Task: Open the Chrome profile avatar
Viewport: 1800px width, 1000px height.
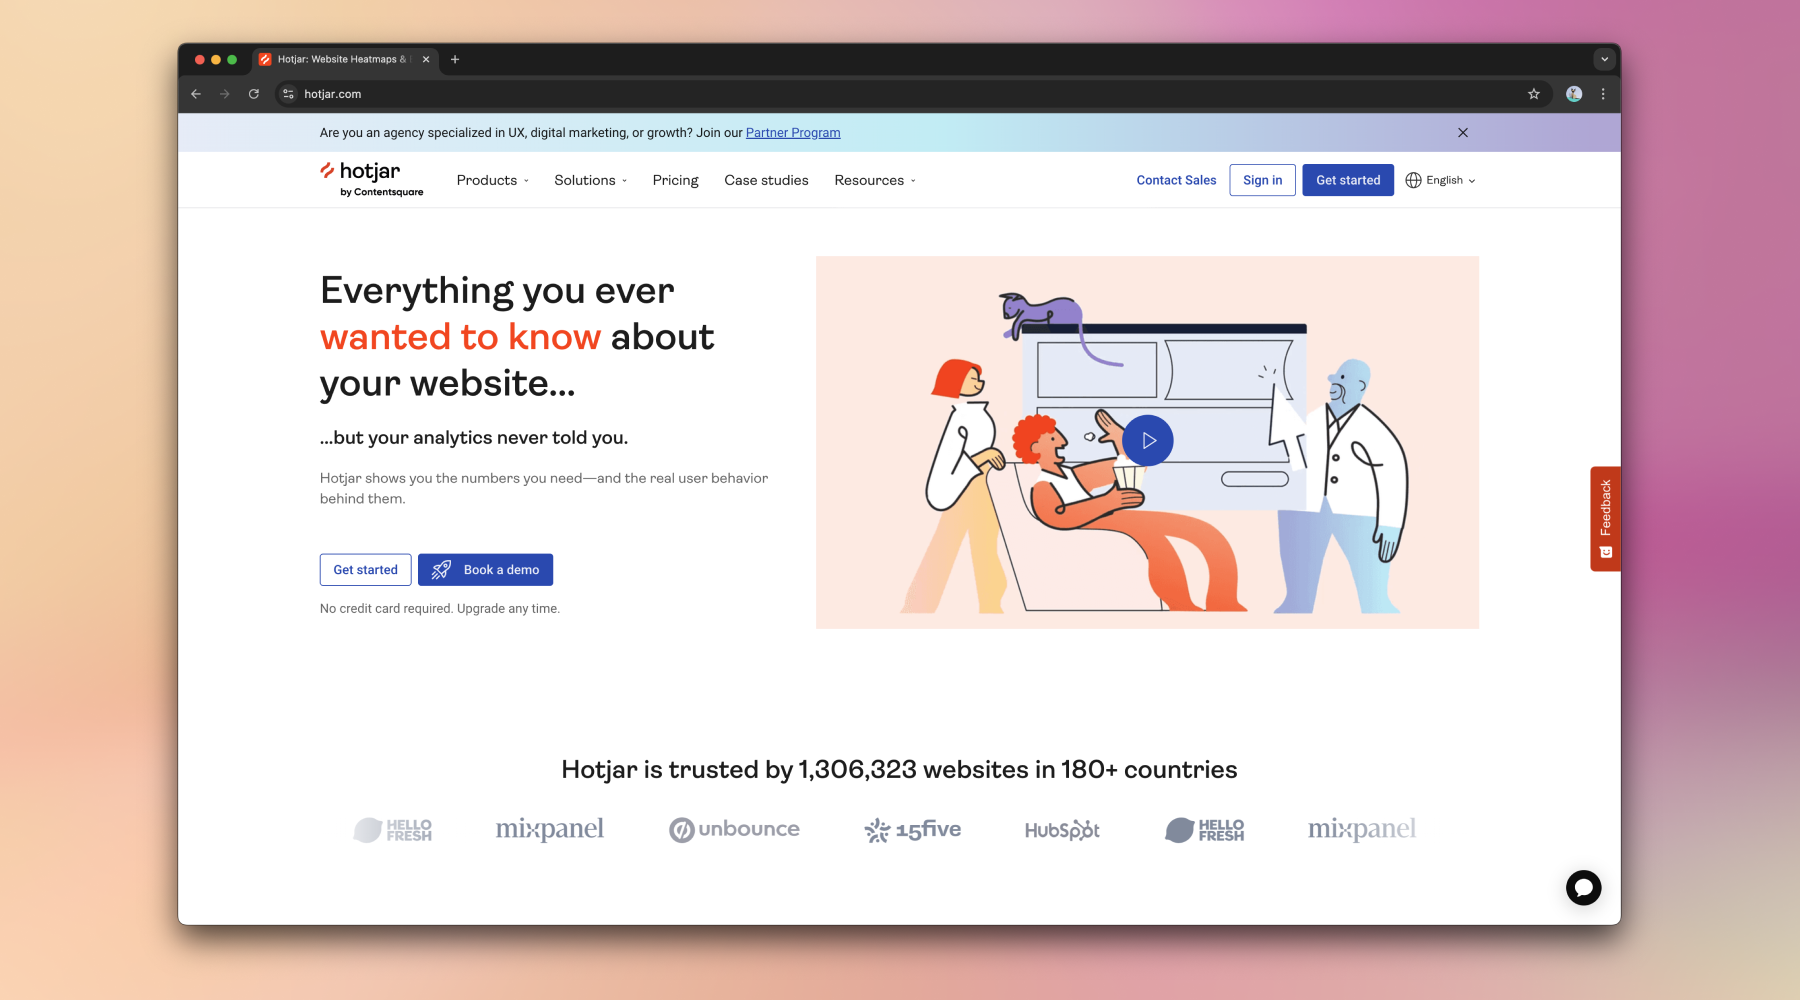Action: coord(1574,94)
